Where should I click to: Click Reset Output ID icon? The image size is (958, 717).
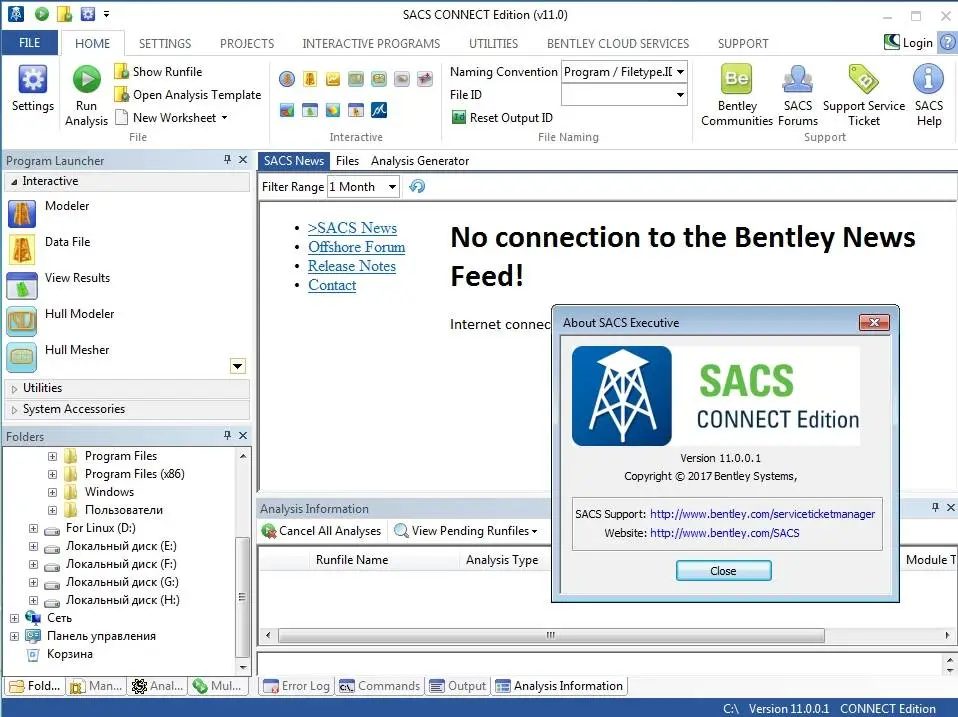tap(458, 117)
